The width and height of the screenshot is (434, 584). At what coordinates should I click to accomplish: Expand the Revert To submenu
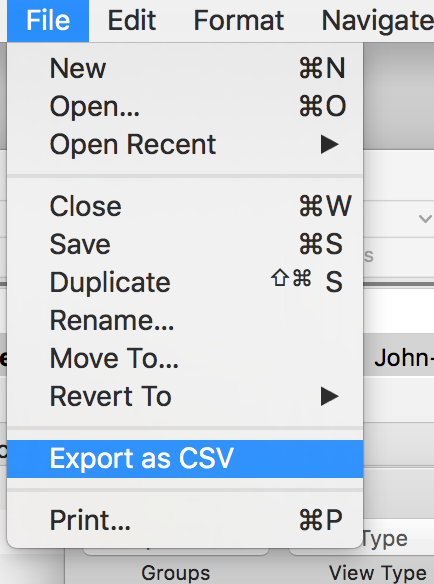[x=185, y=396]
